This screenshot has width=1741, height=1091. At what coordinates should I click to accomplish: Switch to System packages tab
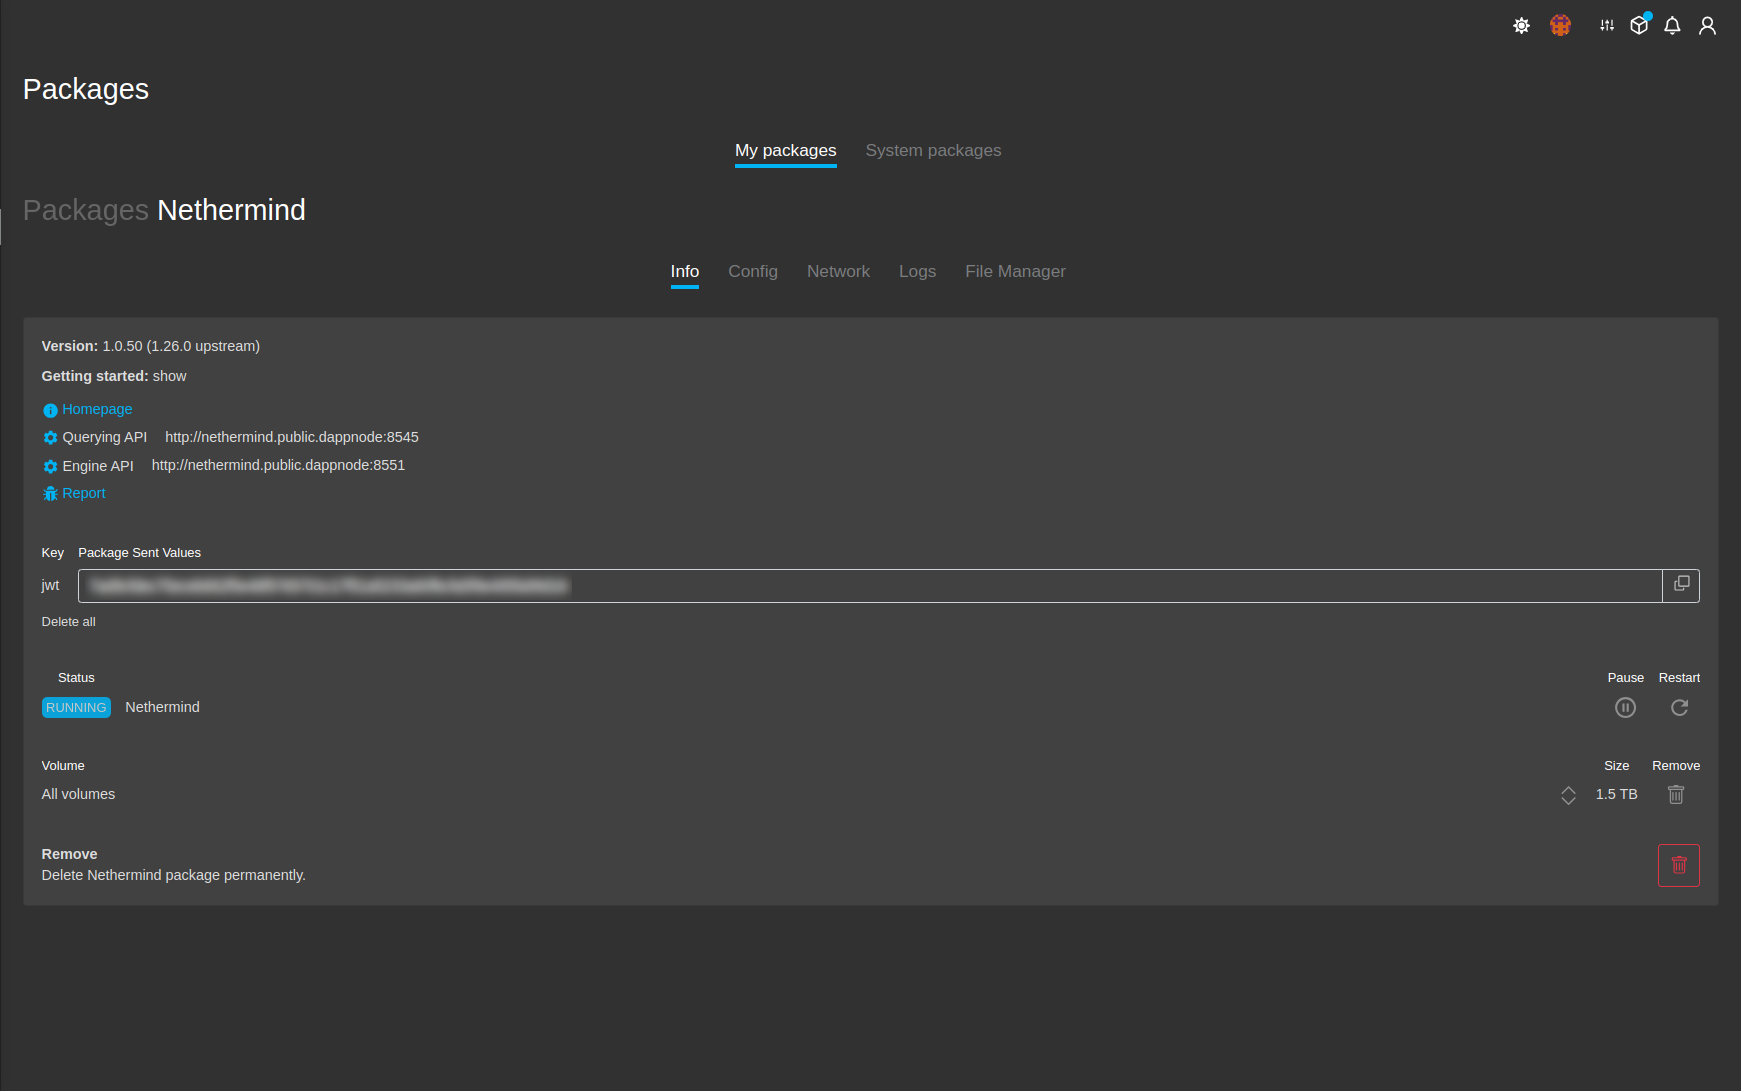pos(933,151)
